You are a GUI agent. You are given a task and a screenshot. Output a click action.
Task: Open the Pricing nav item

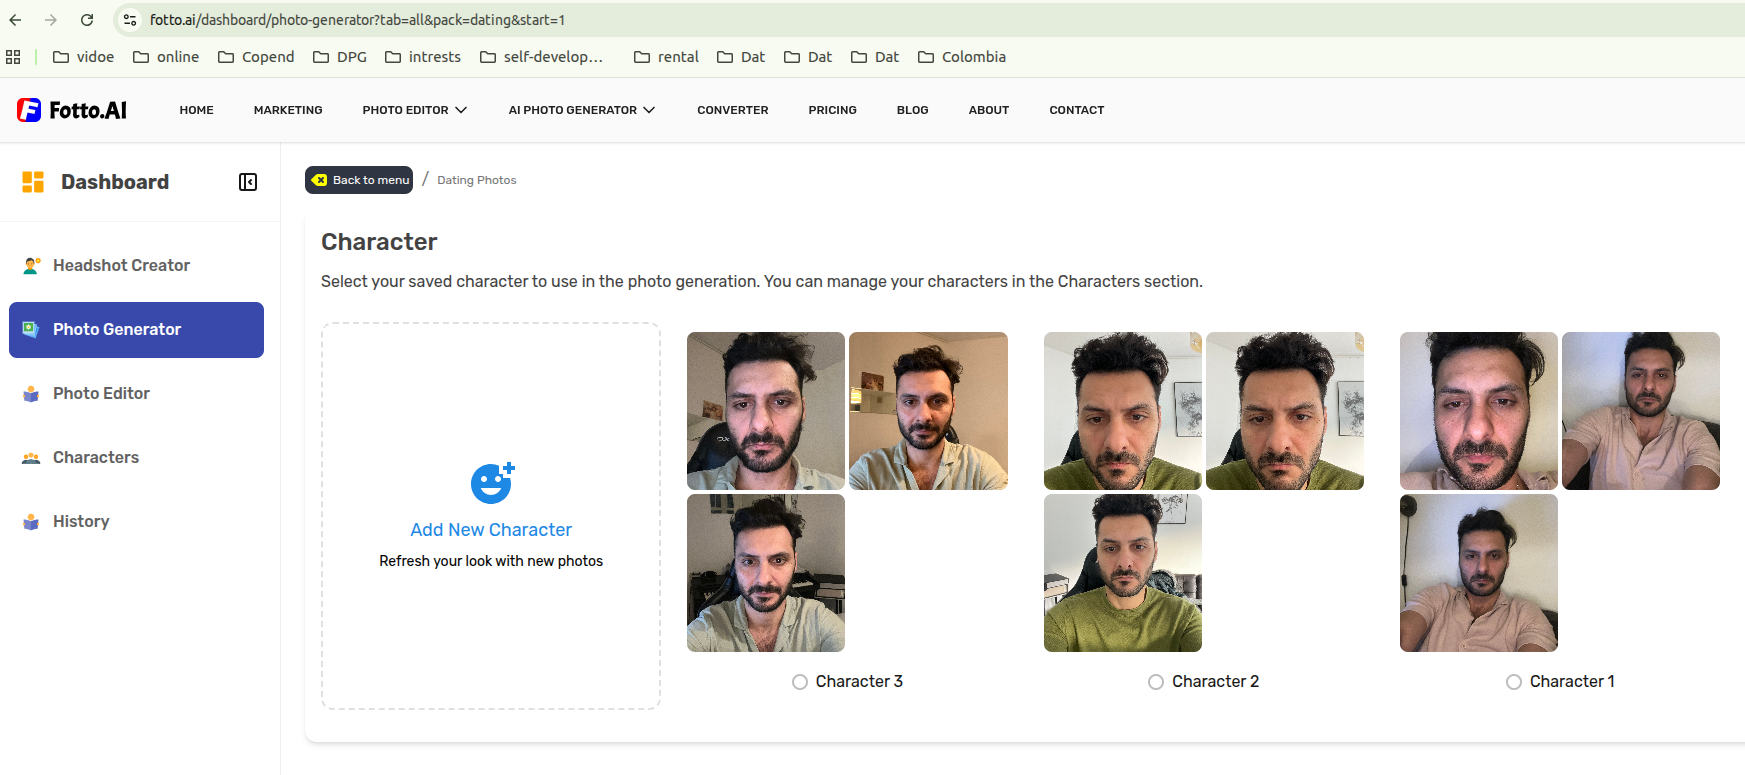pyautogui.click(x=833, y=110)
